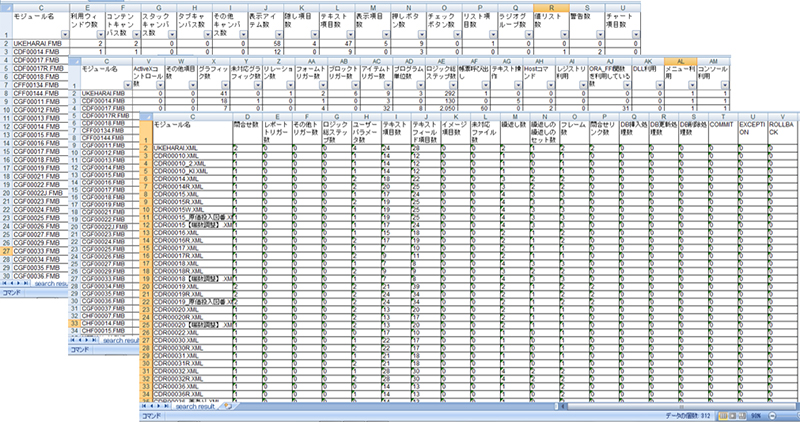The height and width of the screenshot is (422, 800).
Task: Go to next sheet in front window
Action: click(x=159, y=406)
